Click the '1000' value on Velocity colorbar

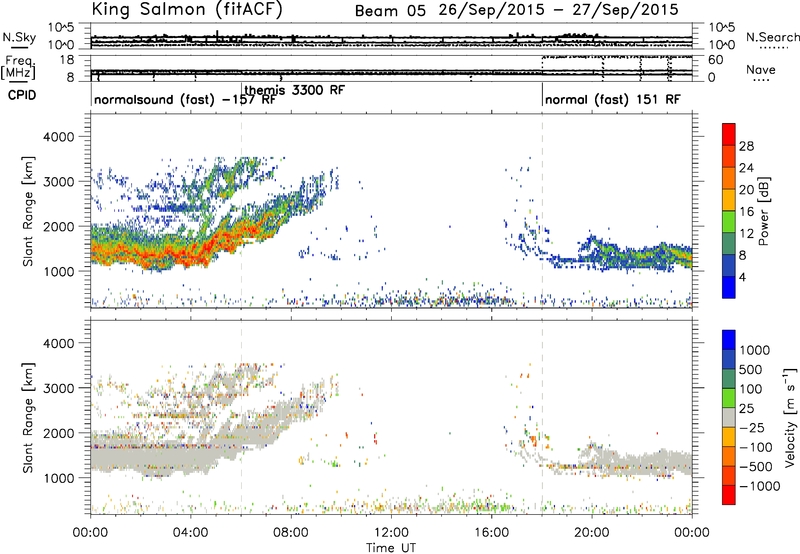click(755, 350)
